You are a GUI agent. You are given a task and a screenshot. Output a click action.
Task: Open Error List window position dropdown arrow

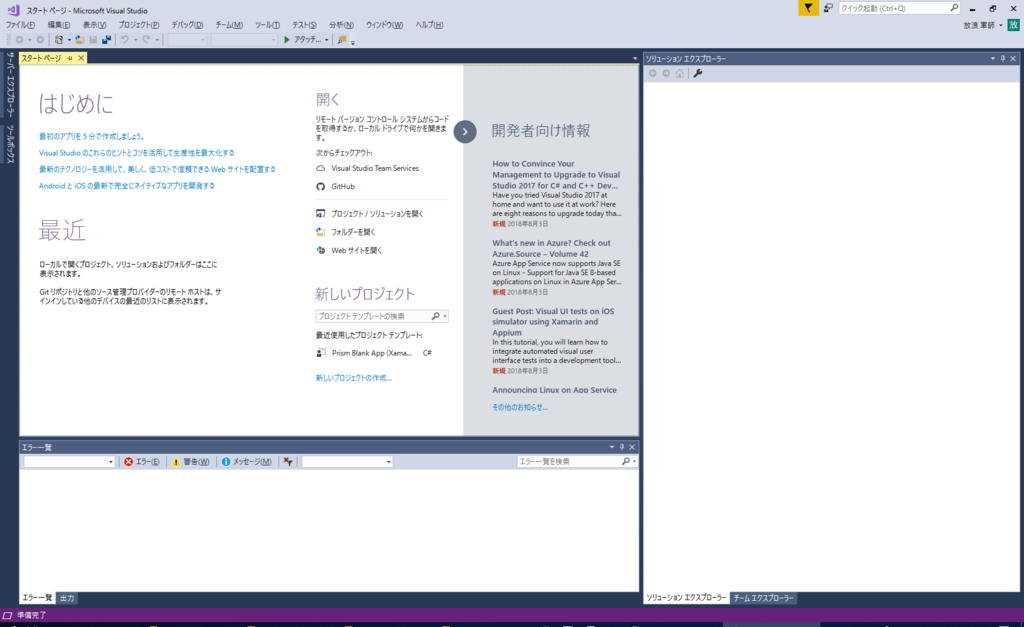coord(612,447)
